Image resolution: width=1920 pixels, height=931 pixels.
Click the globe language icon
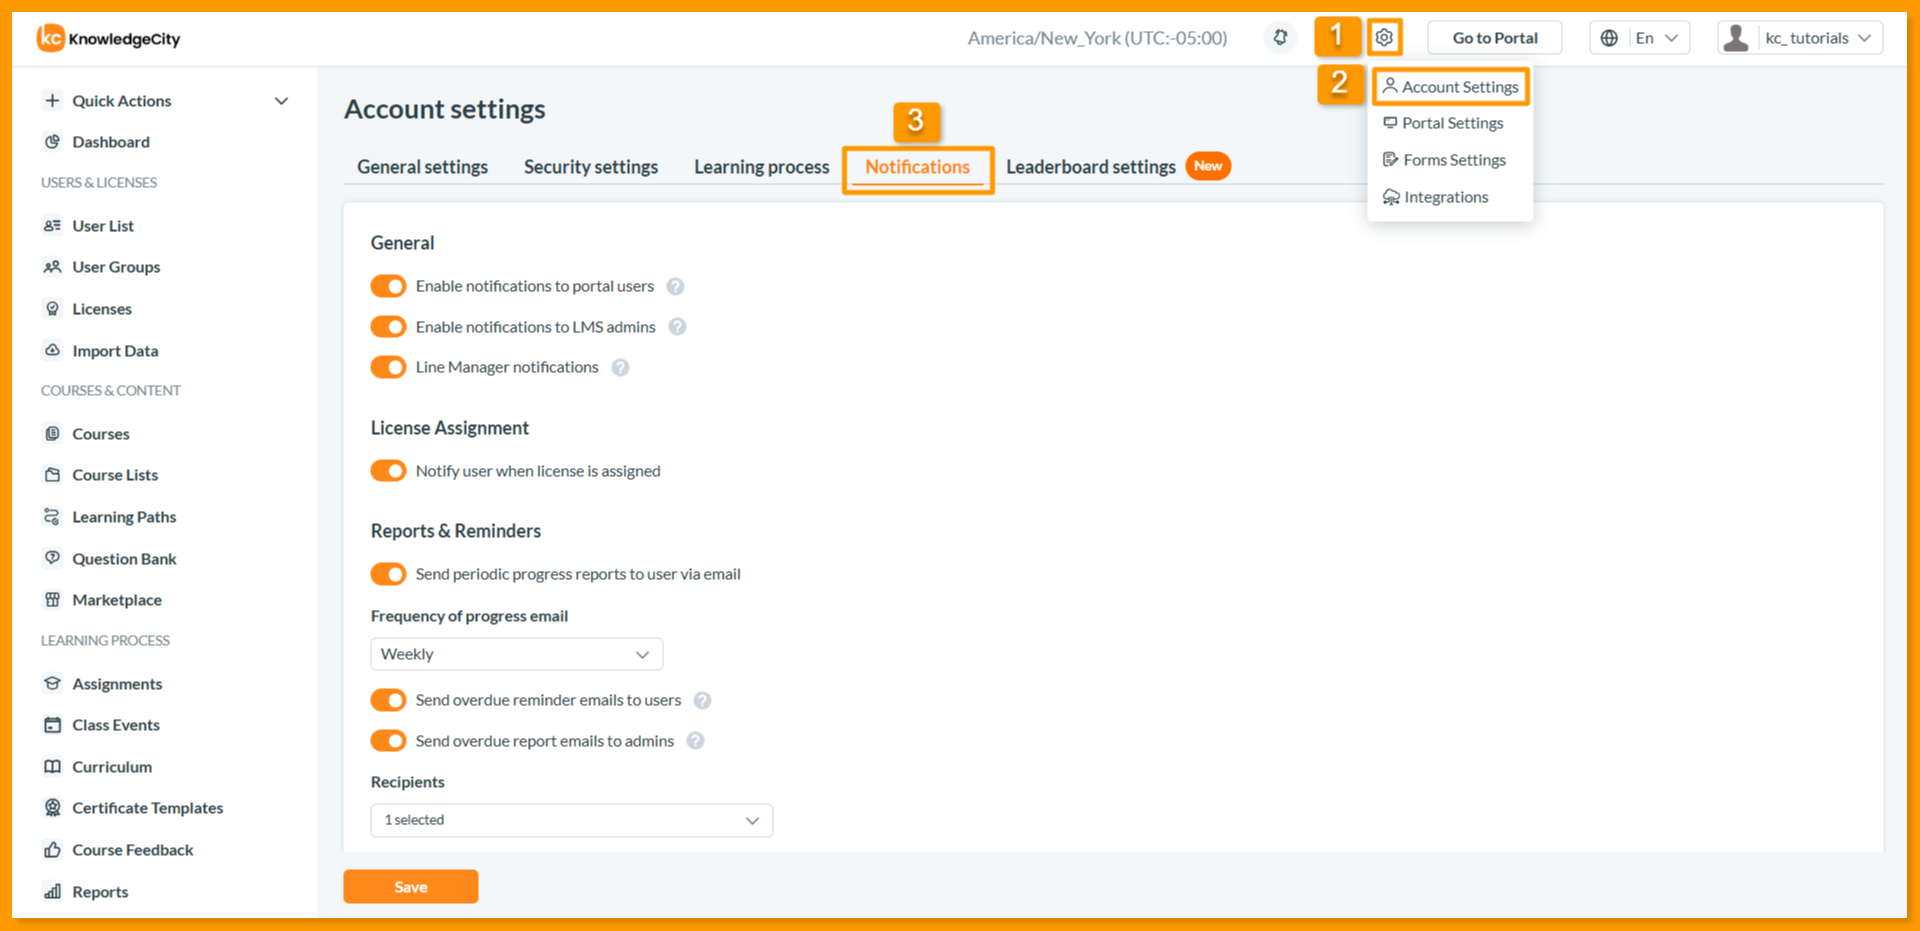click(1609, 38)
